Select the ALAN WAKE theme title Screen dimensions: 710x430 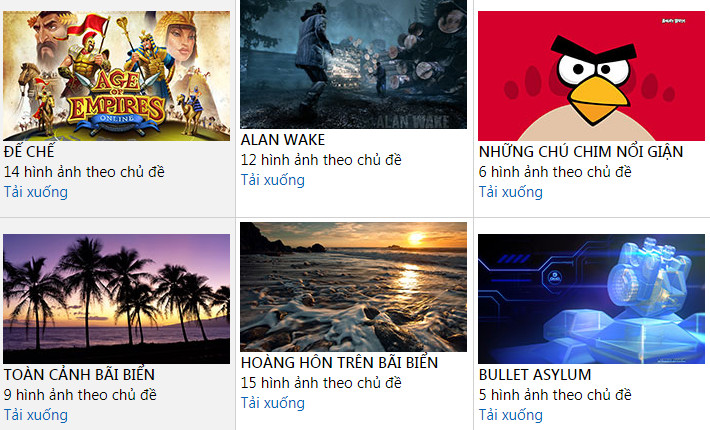point(283,140)
